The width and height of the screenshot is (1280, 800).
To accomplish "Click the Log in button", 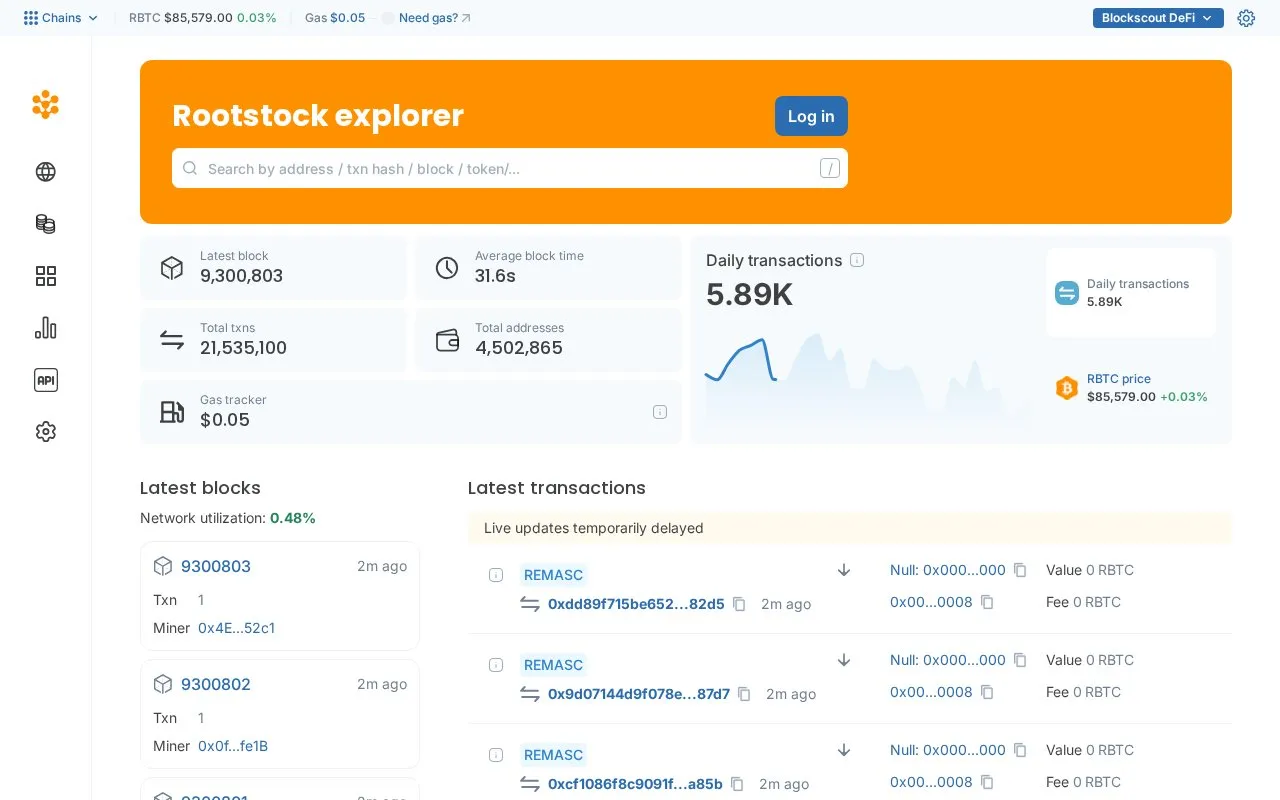I will click(x=811, y=116).
